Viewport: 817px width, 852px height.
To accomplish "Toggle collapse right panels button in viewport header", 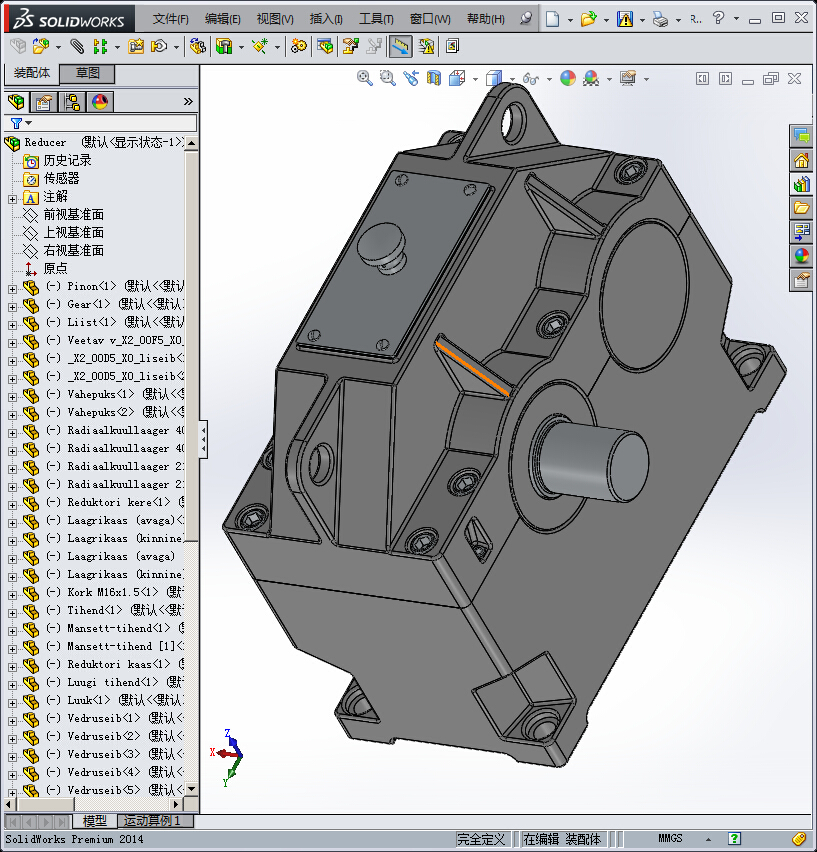I will coord(725,79).
